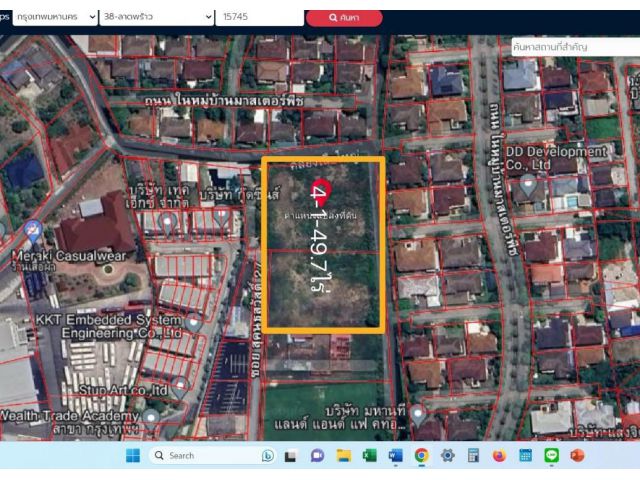Click the DD Development Co. map pin
The height and width of the screenshot is (480, 640).
pyautogui.click(x=529, y=186)
